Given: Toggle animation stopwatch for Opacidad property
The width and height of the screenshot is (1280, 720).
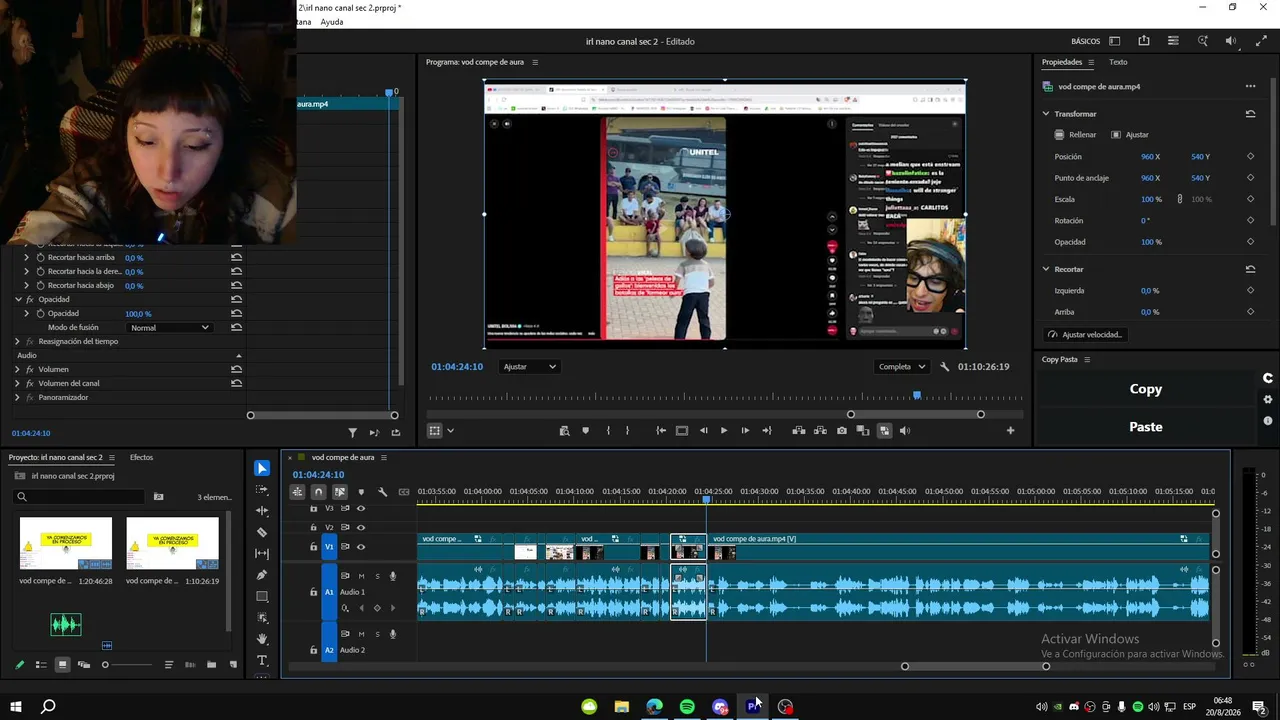Looking at the screenshot, I should coord(40,314).
